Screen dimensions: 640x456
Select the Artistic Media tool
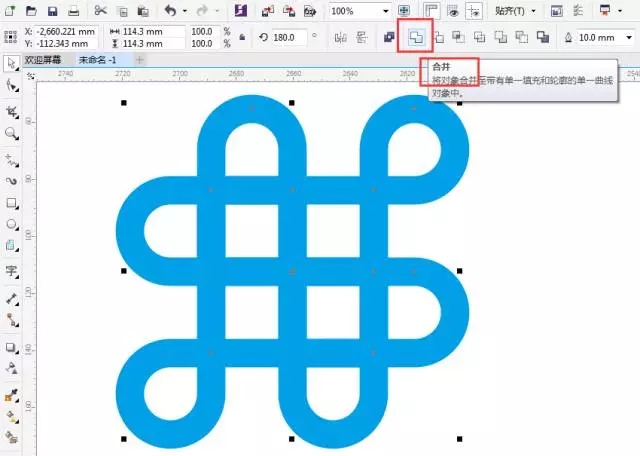click(11, 181)
